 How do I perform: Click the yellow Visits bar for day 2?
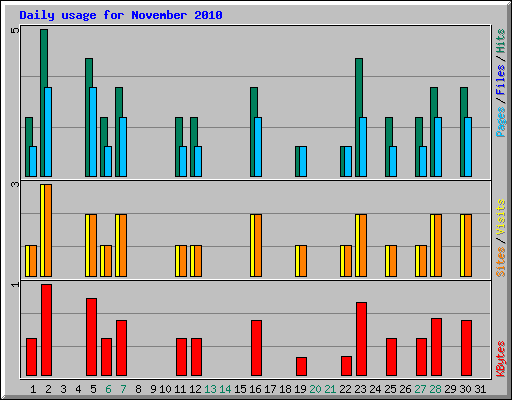tap(42, 230)
